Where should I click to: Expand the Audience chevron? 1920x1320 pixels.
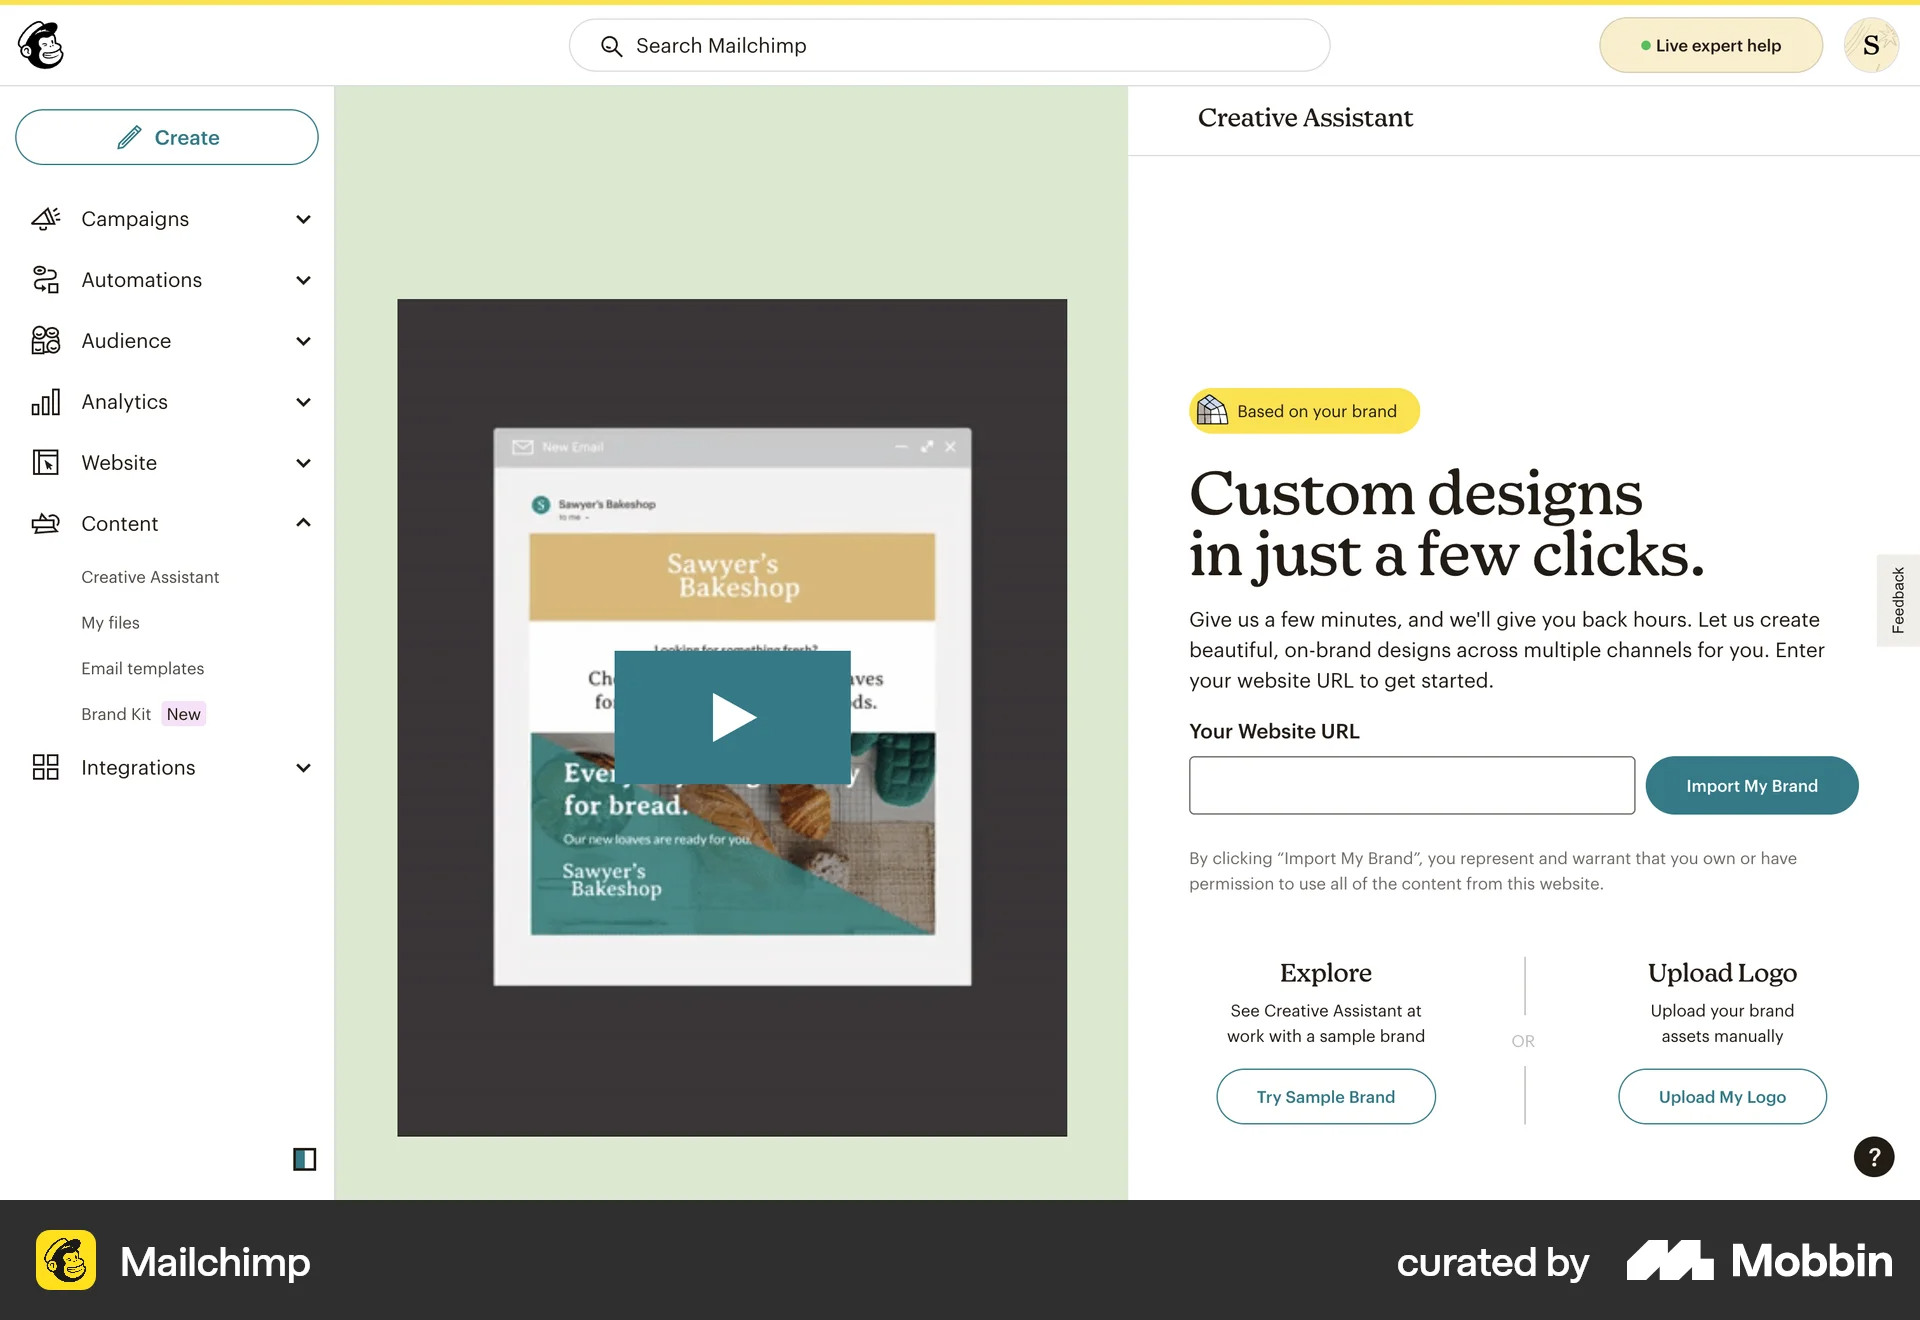(304, 341)
